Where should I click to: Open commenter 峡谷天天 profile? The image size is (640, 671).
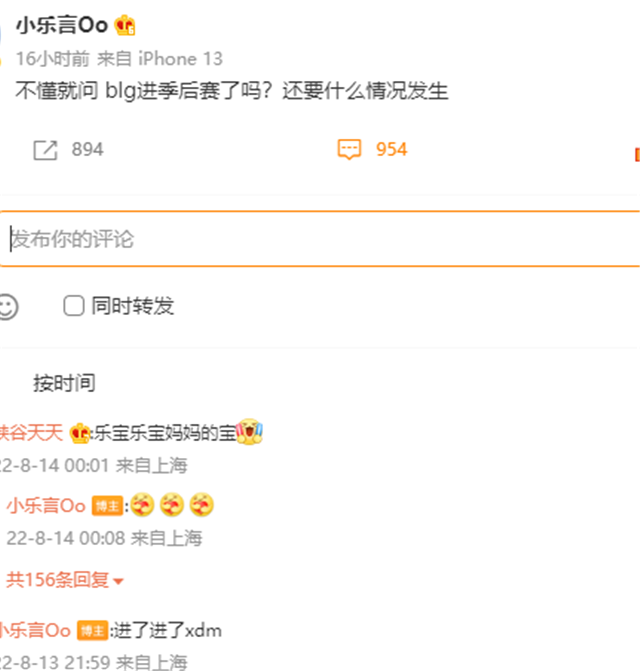click(x=31, y=433)
